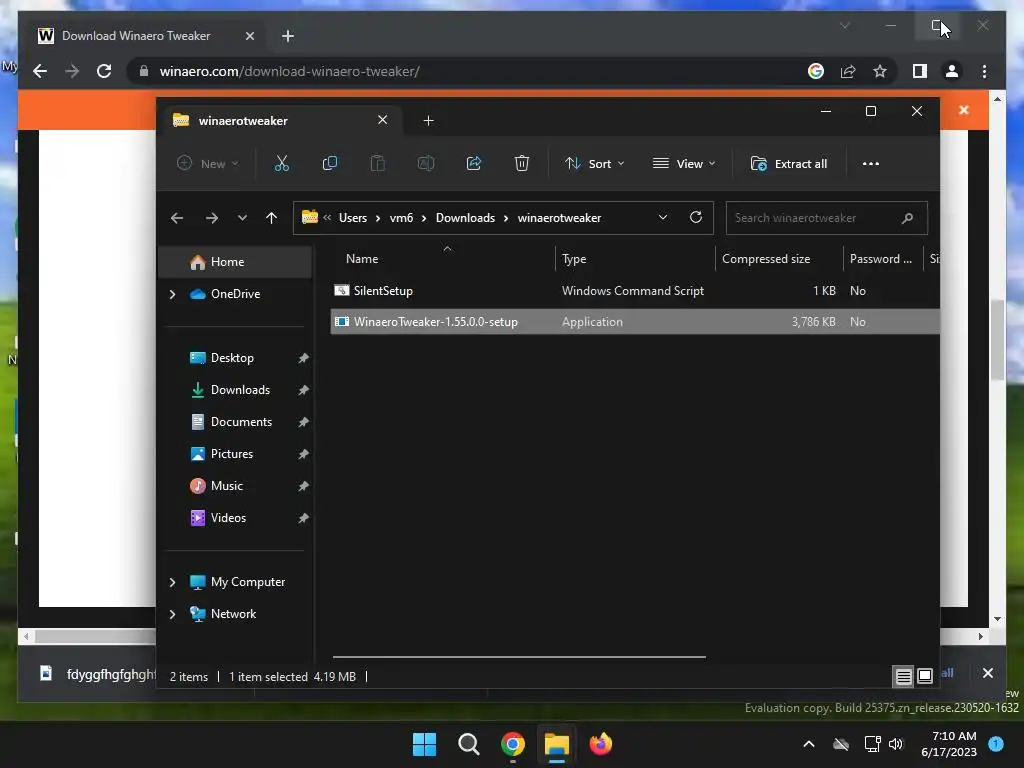This screenshot has width=1024, height=768.
Task: Click the Paste clipboard icon in Explorer toolbar
Action: (x=377, y=163)
